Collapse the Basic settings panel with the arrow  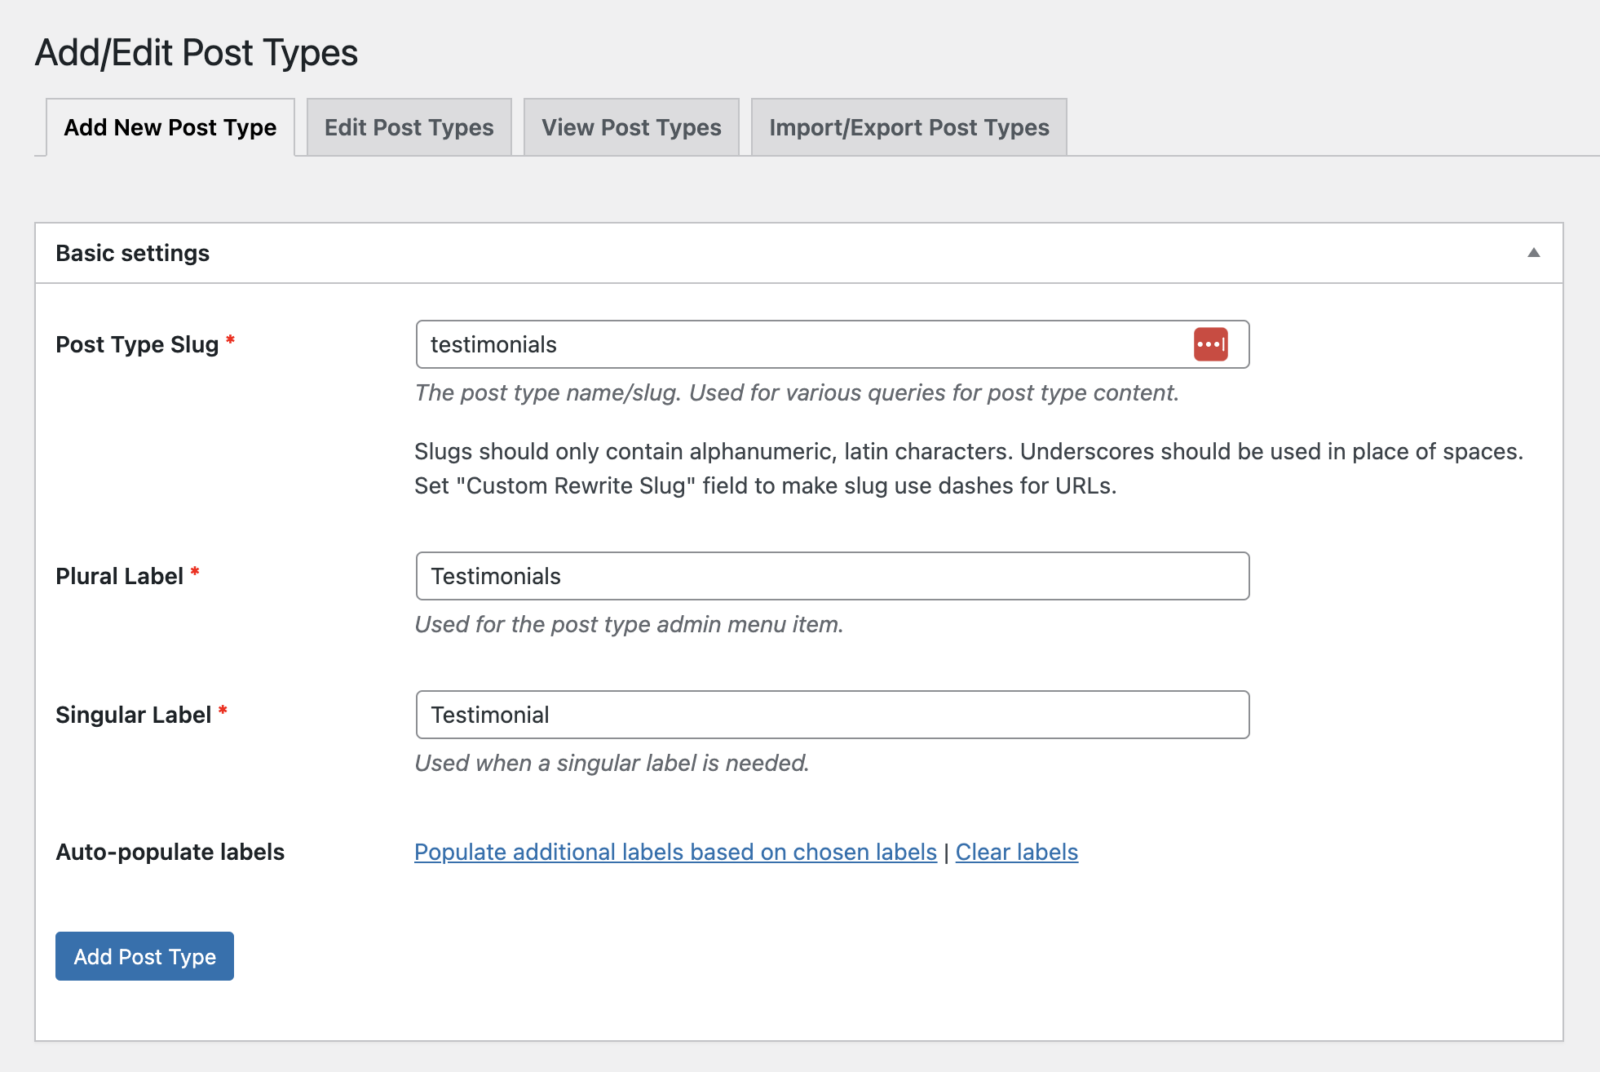click(1532, 253)
